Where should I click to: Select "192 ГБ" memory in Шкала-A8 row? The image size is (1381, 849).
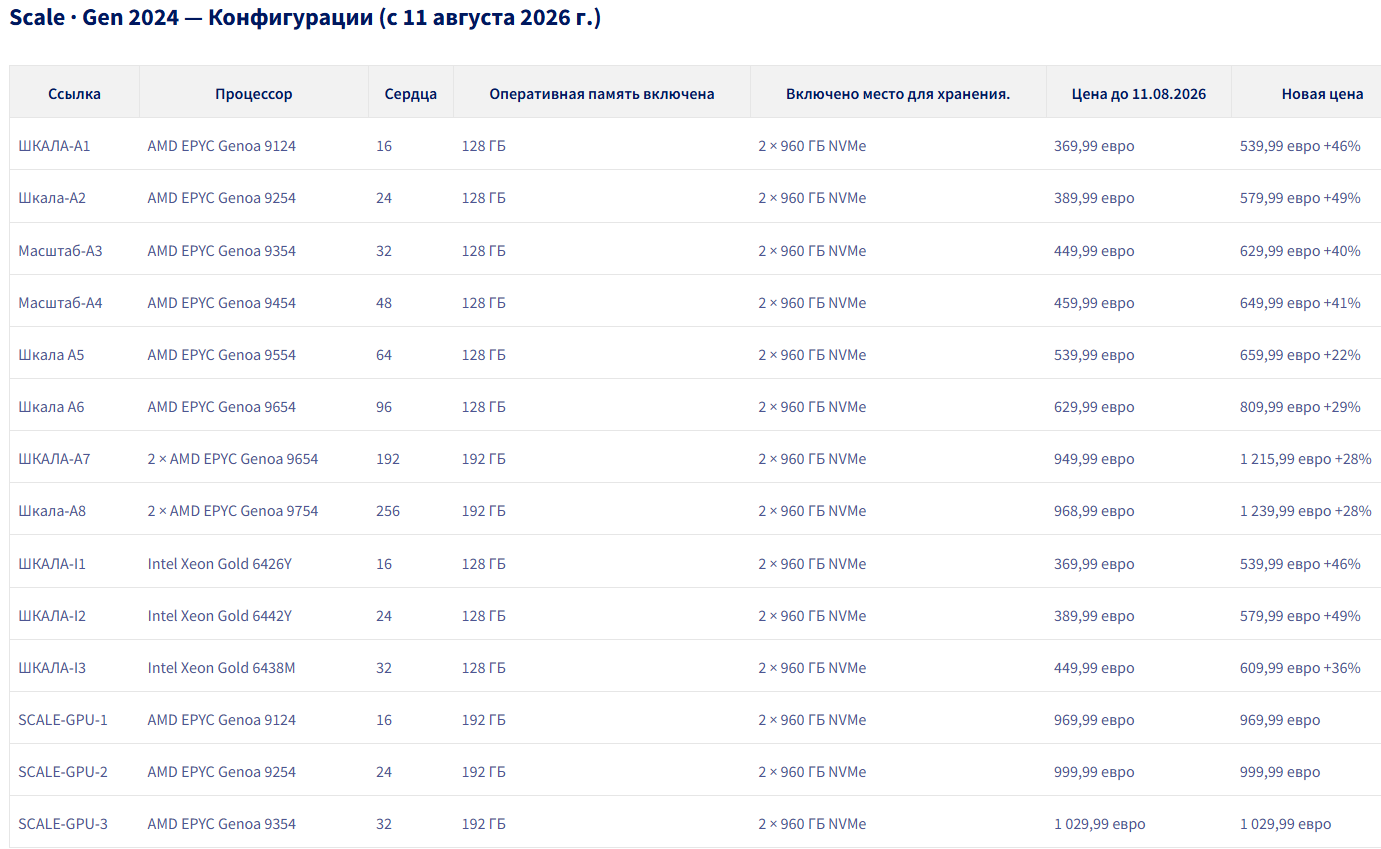click(484, 511)
